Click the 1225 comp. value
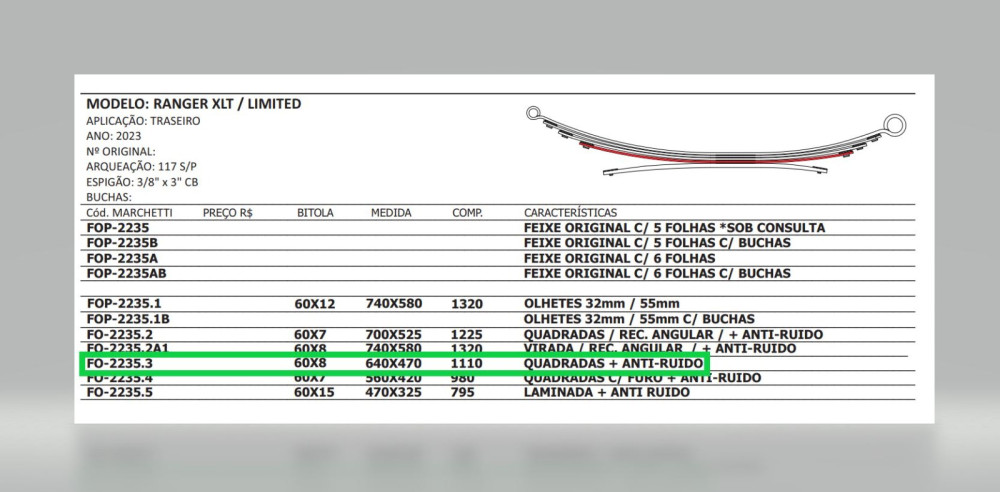1000x492 pixels. [x=467, y=335]
